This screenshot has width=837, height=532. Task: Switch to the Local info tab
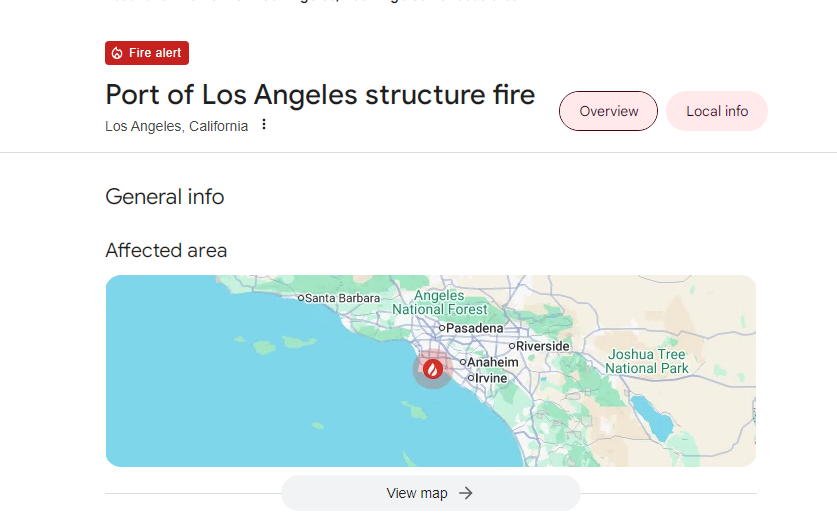pyautogui.click(x=717, y=111)
